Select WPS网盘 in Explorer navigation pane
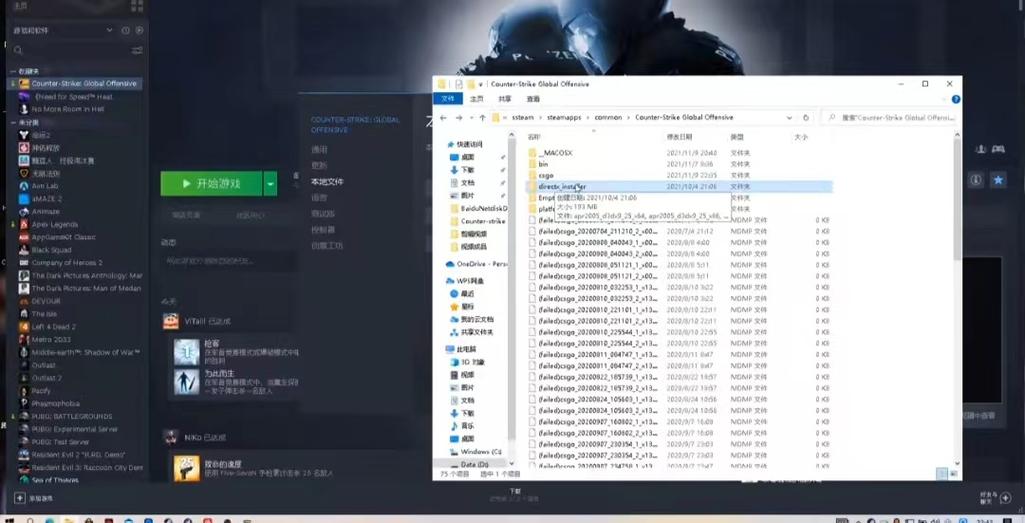1025x523 pixels. pos(465,280)
